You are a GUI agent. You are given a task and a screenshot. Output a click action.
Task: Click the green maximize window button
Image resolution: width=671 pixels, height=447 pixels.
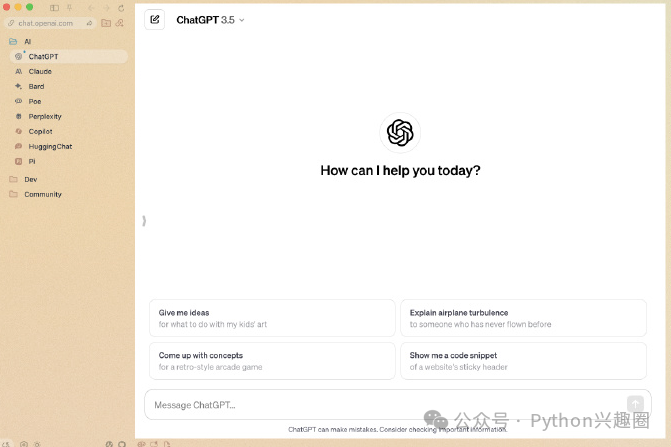[30, 7]
